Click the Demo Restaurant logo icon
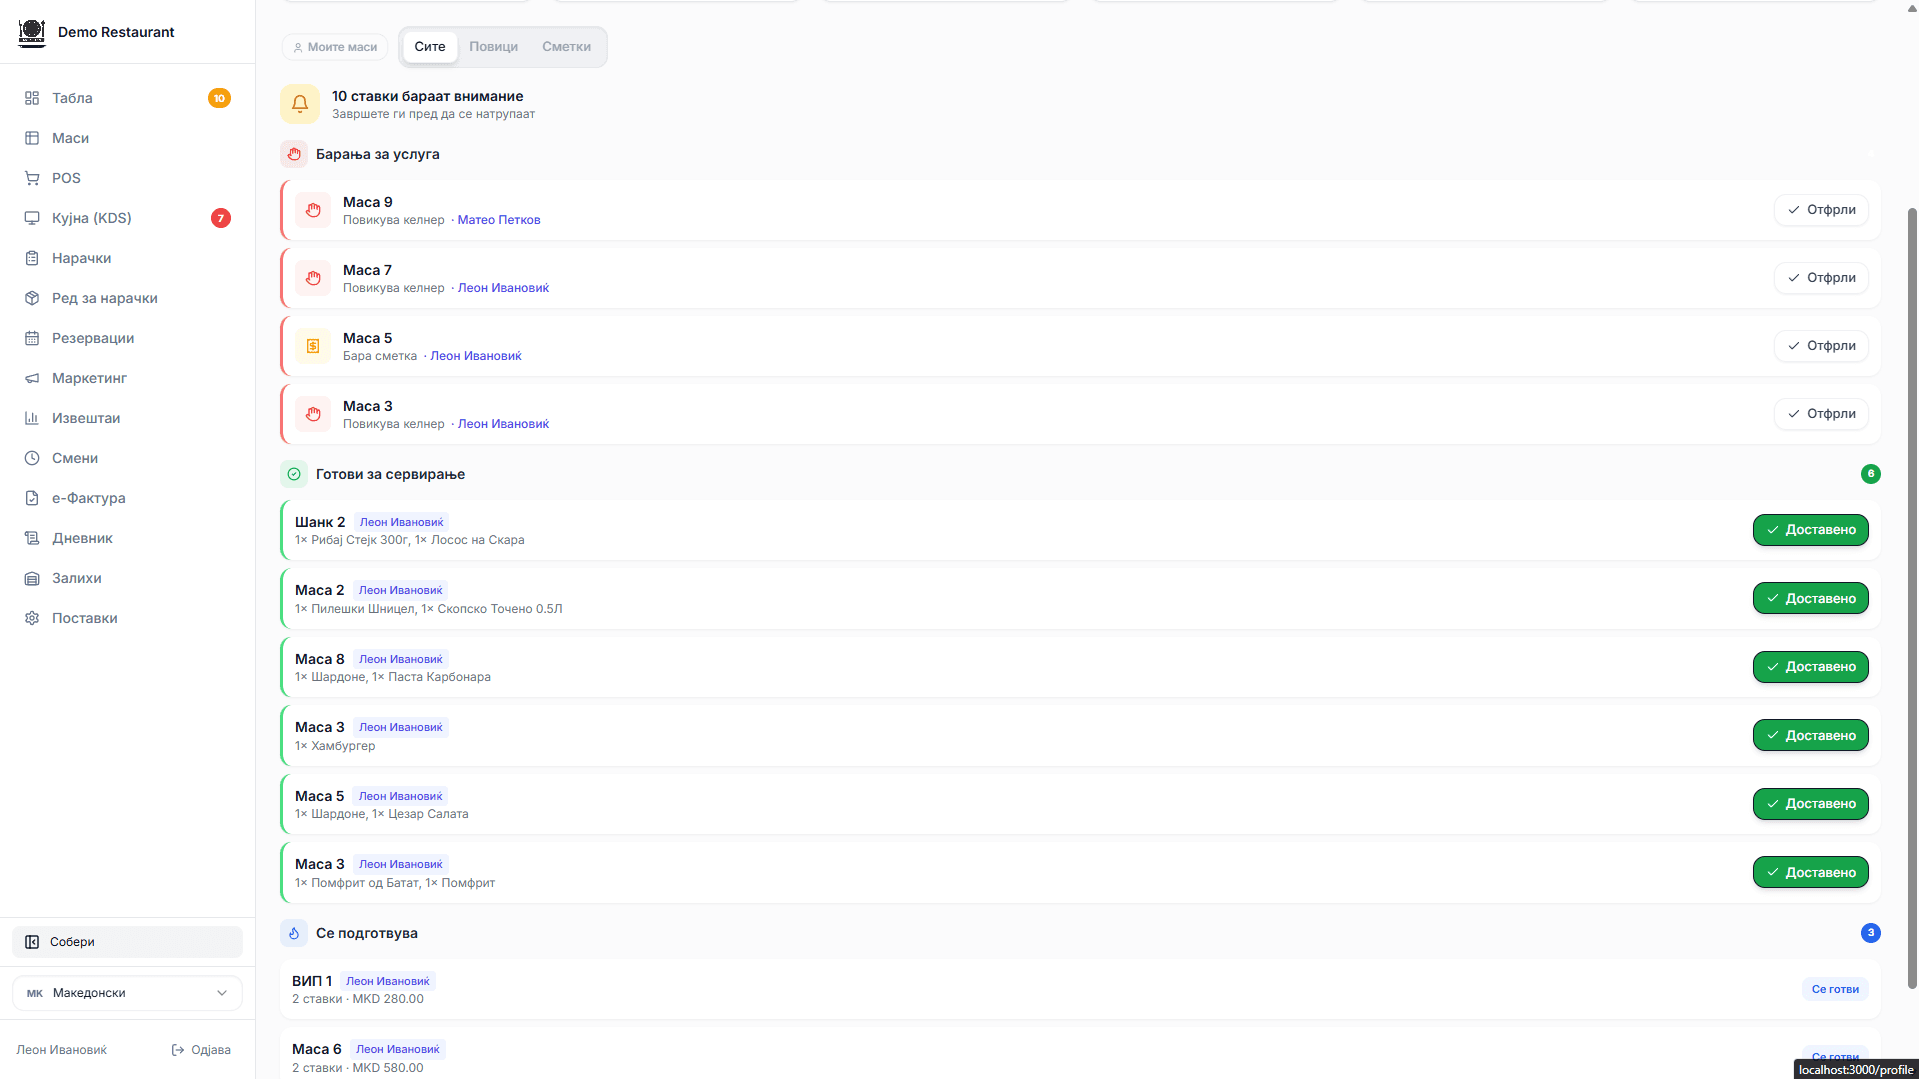1919x1079 pixels. pyautogui.click(x=32, y=32)
